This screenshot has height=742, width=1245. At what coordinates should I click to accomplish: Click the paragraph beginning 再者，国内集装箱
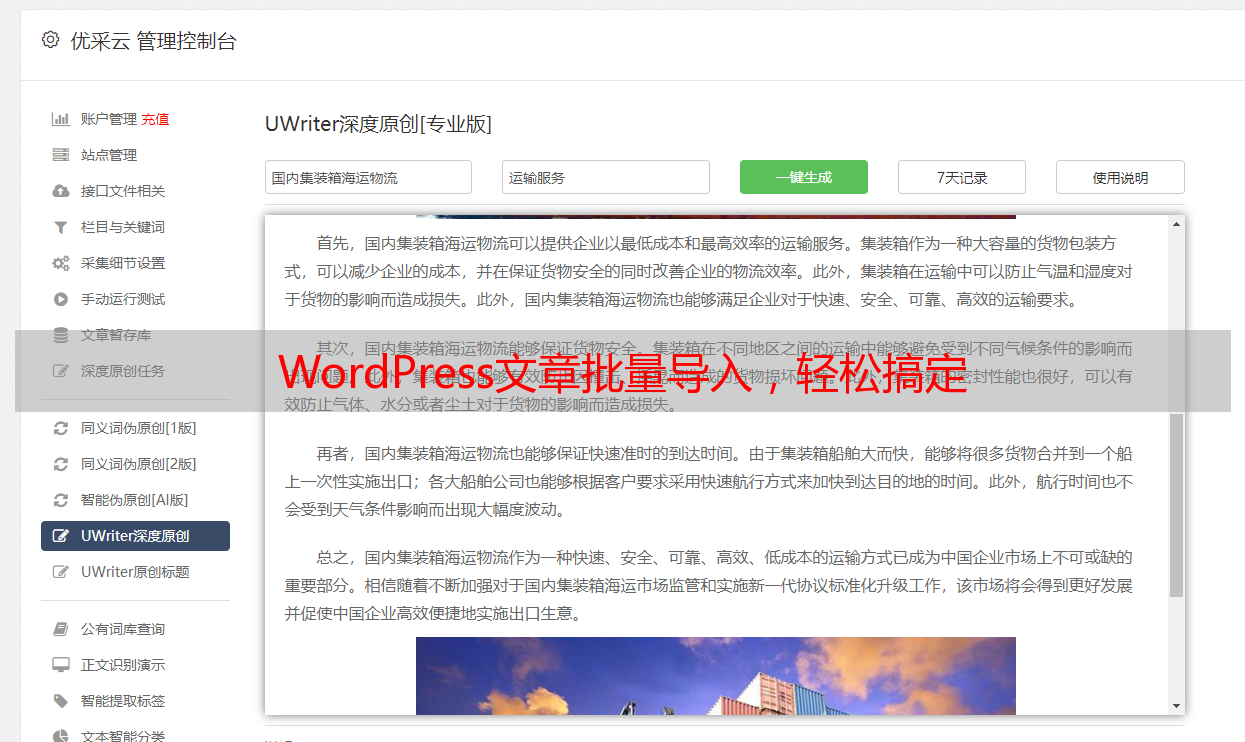[709, 481]
